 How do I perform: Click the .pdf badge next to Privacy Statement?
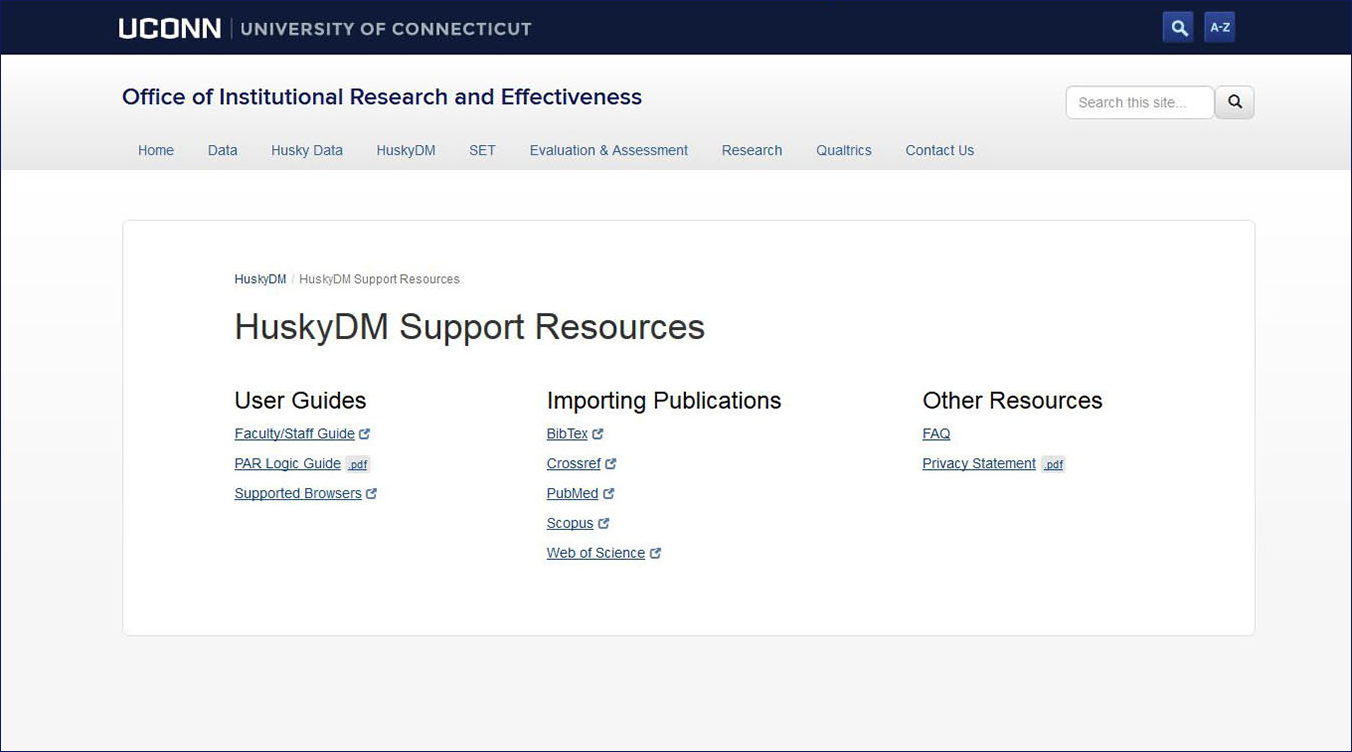click(x=1053, y=464)
